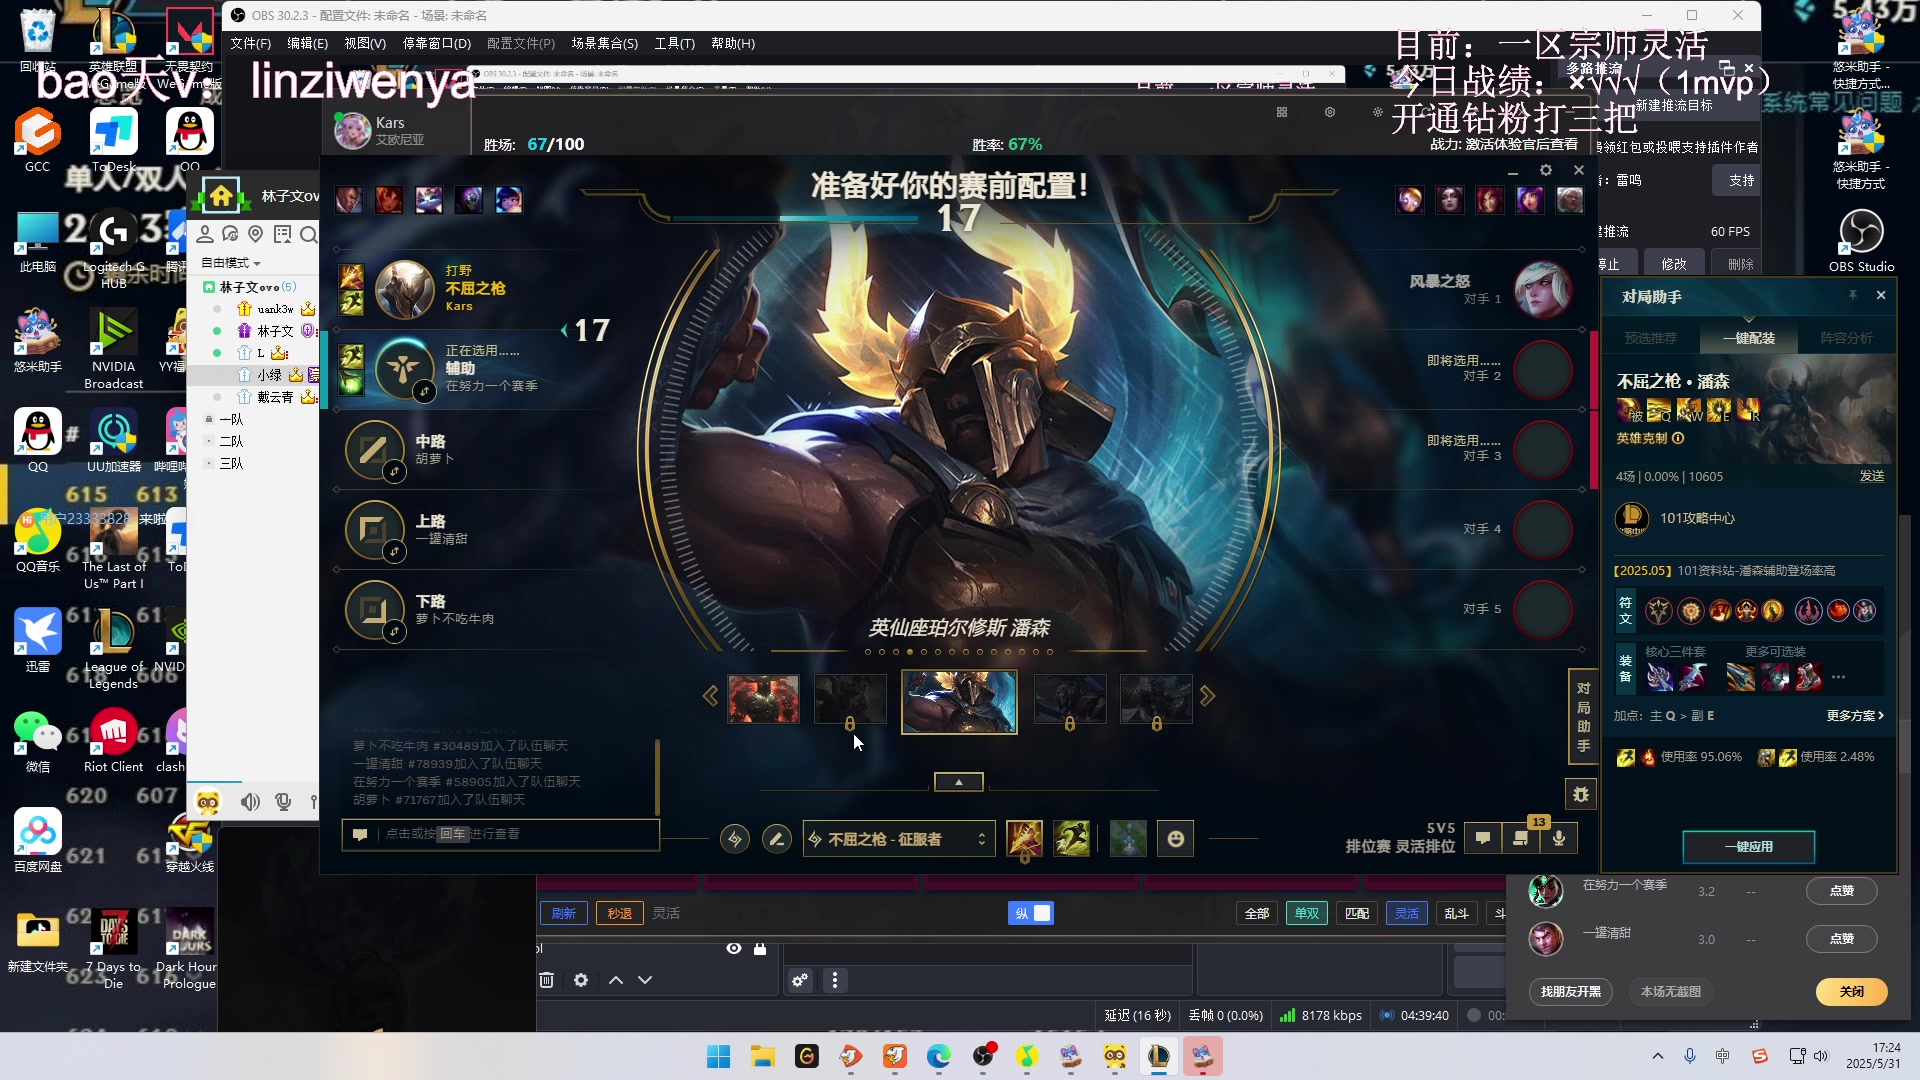Toggle source visibility eye in OBS
This screenshot has height=1080, width=1920.
pos(734,948)
